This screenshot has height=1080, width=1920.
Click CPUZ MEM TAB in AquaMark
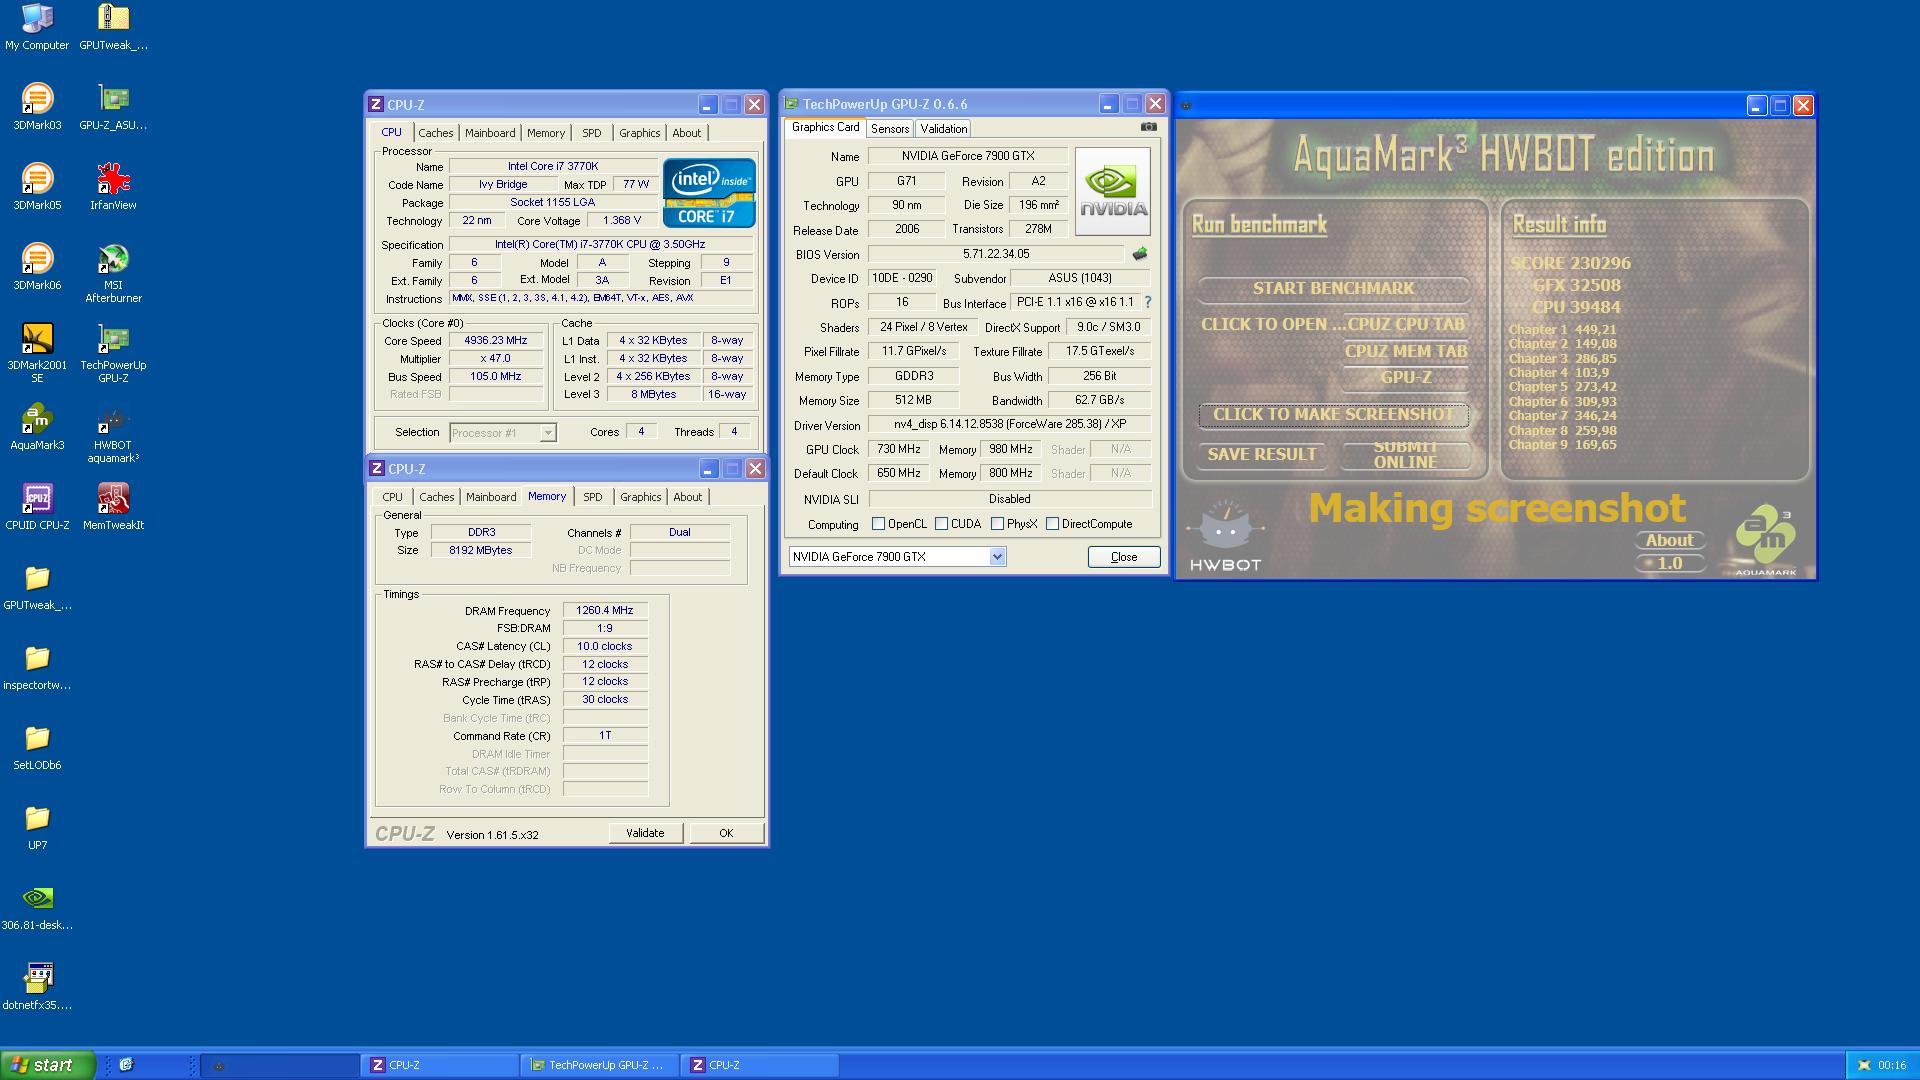[1405, 351]
